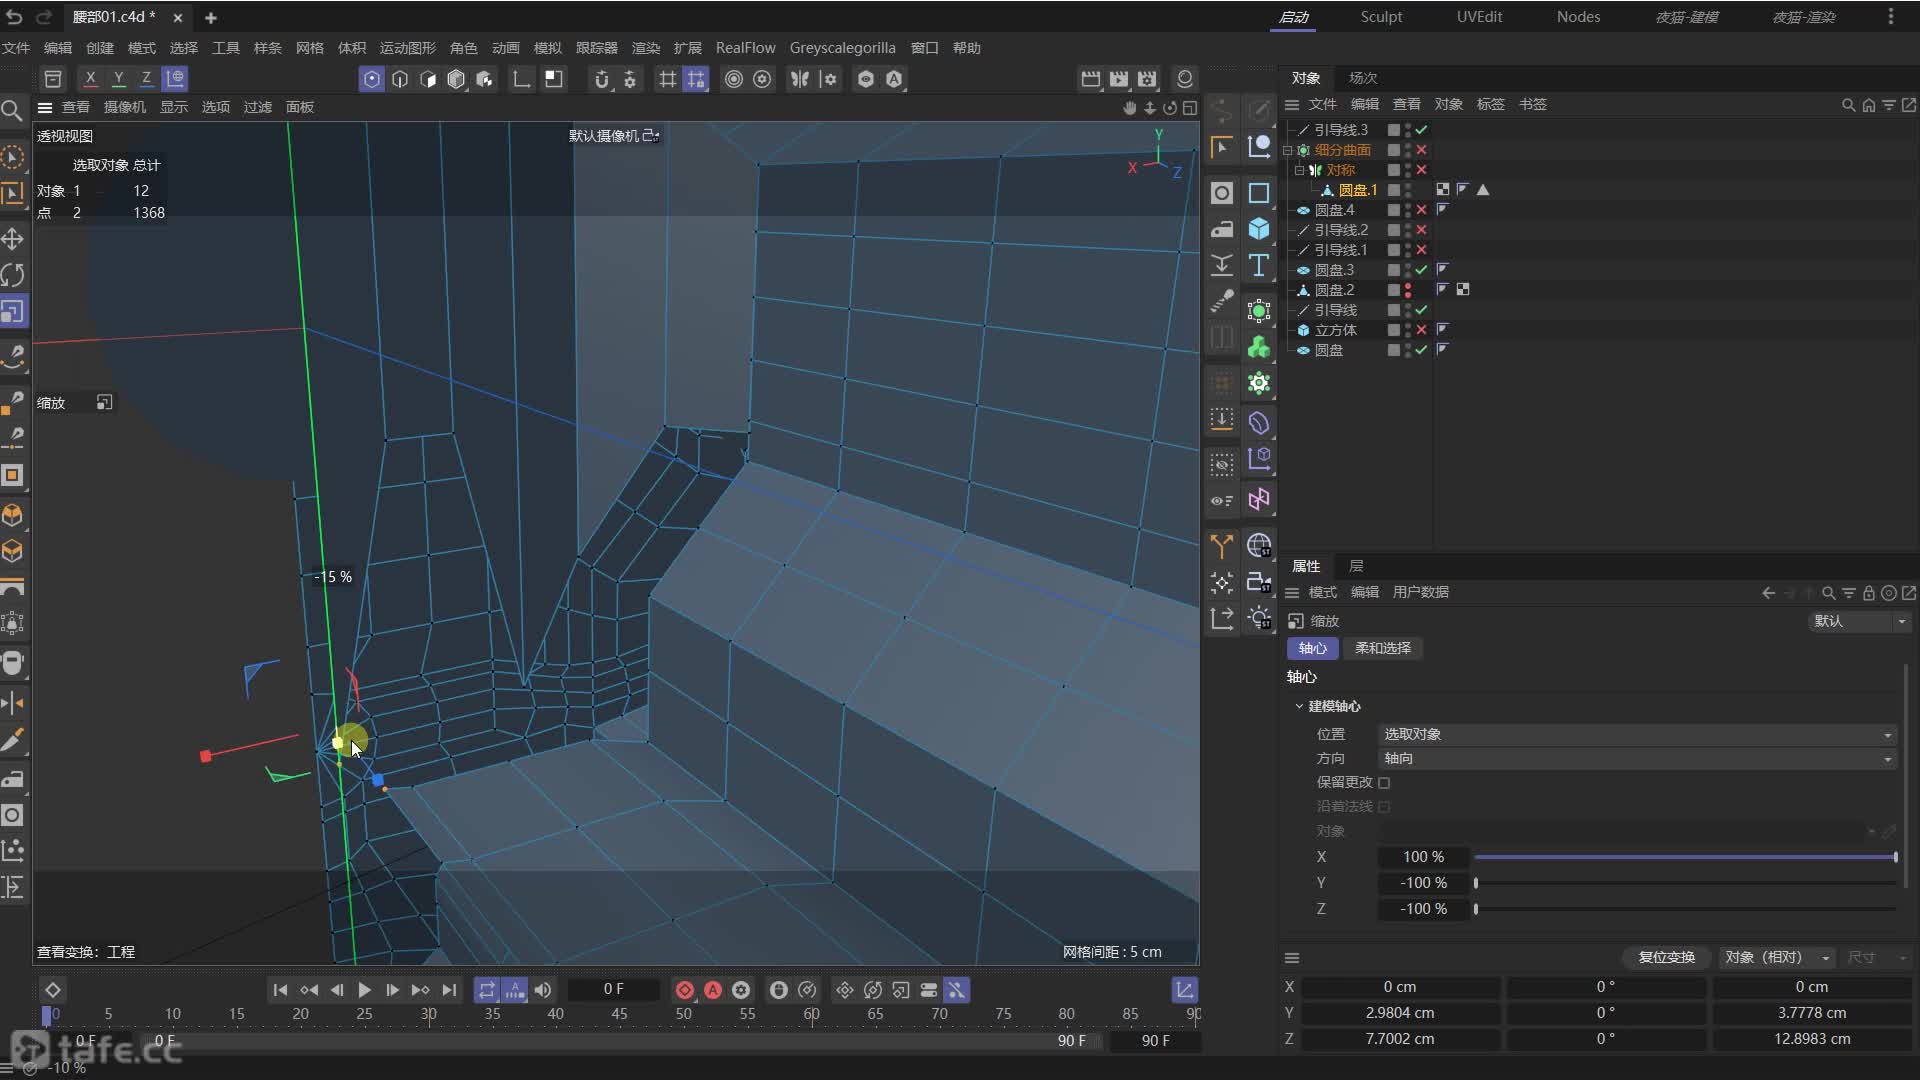The image size is (1920, 1080).
Task: Toggle enable X mark for 对称
Action: 1421,170
